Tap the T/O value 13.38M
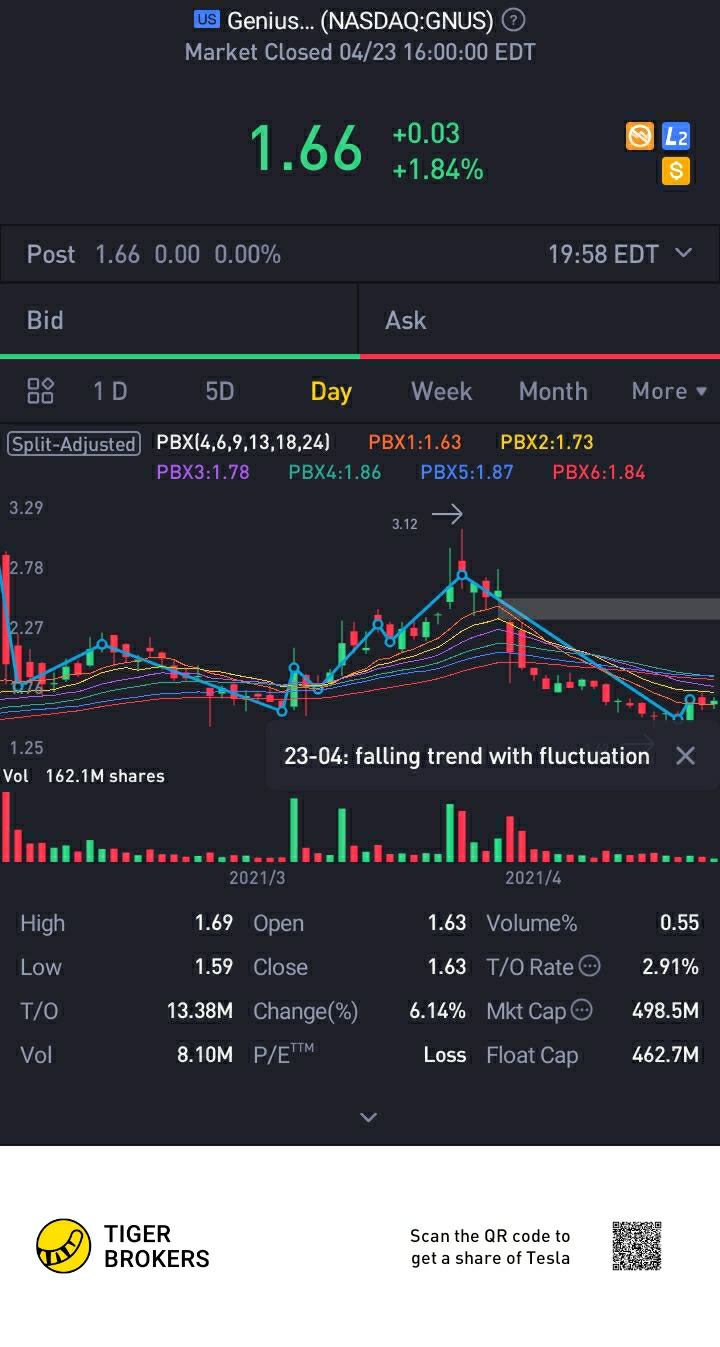Image resolution: width=720 pixels, height=1347 pixels. 200,1010
